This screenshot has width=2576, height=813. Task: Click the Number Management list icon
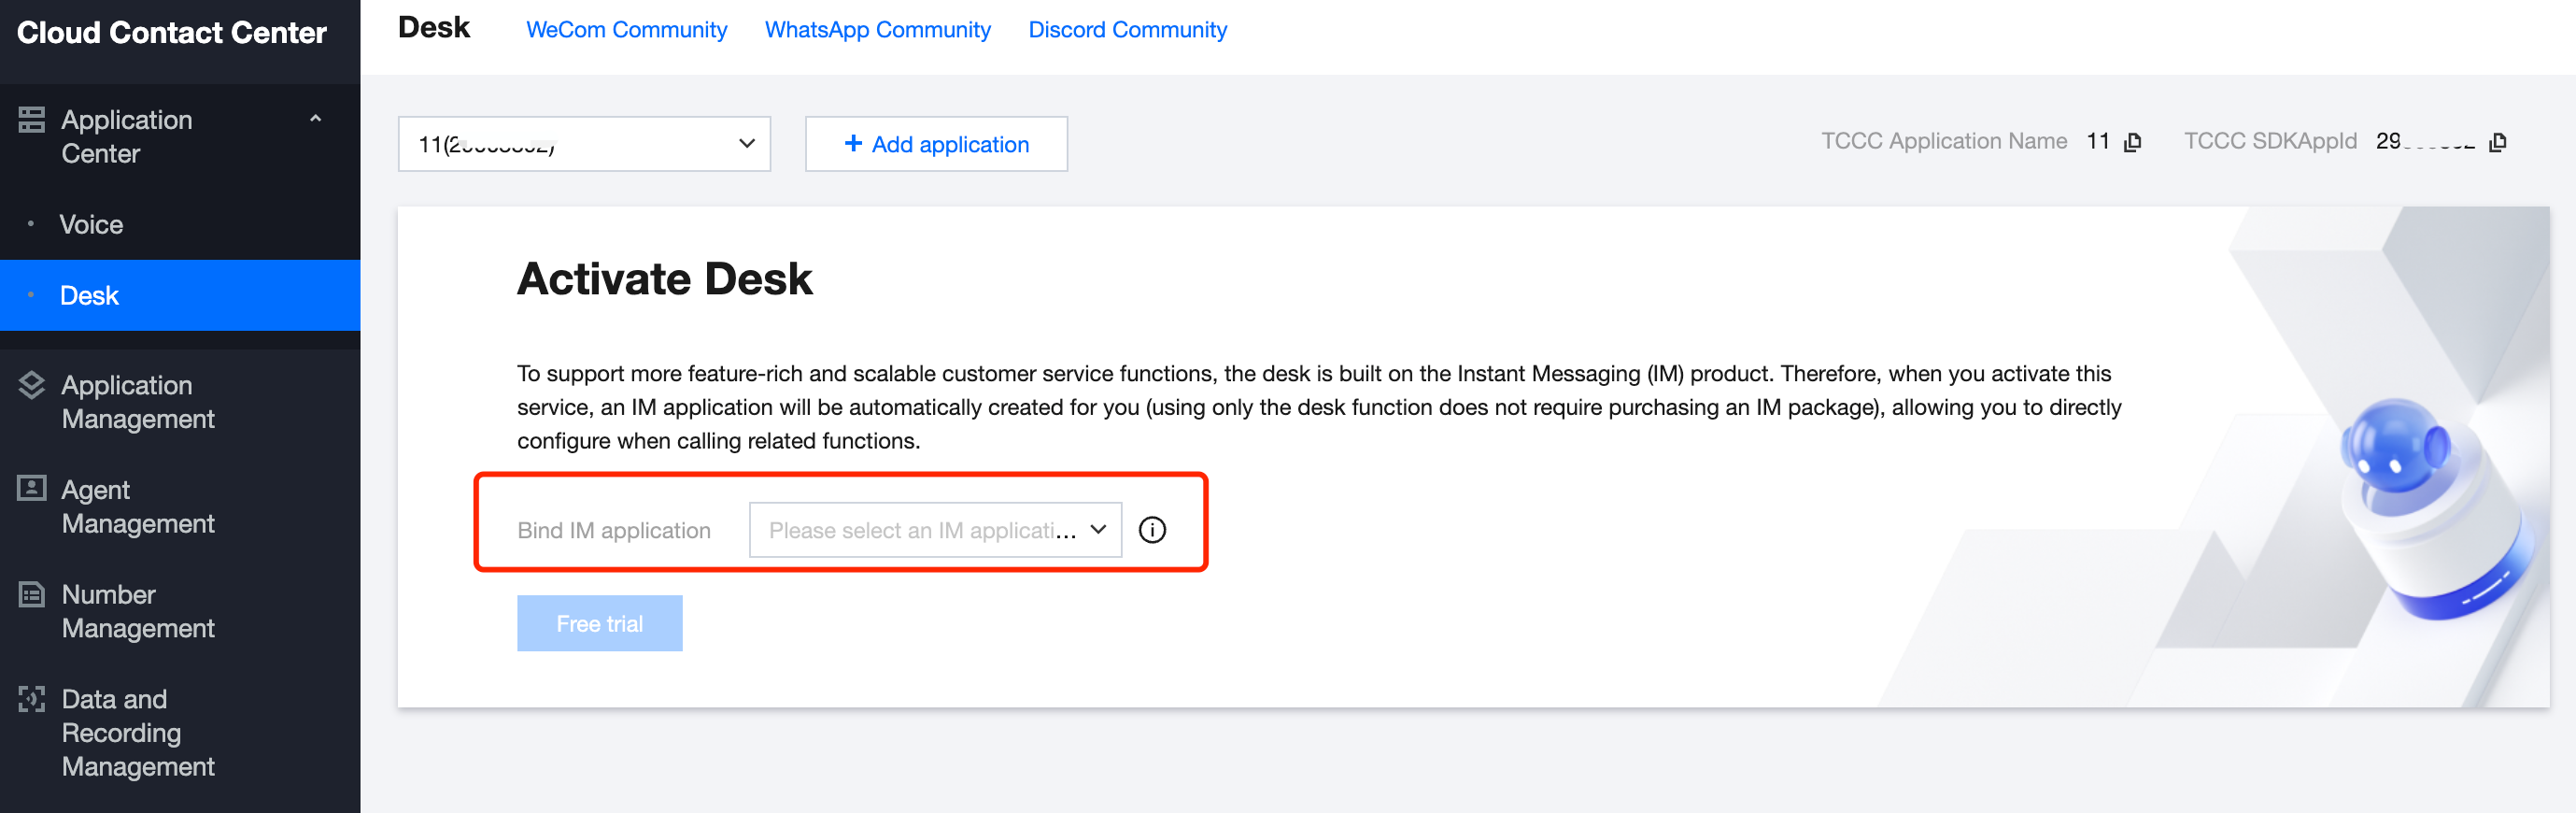pyautogui.click(x=31, y=594)
